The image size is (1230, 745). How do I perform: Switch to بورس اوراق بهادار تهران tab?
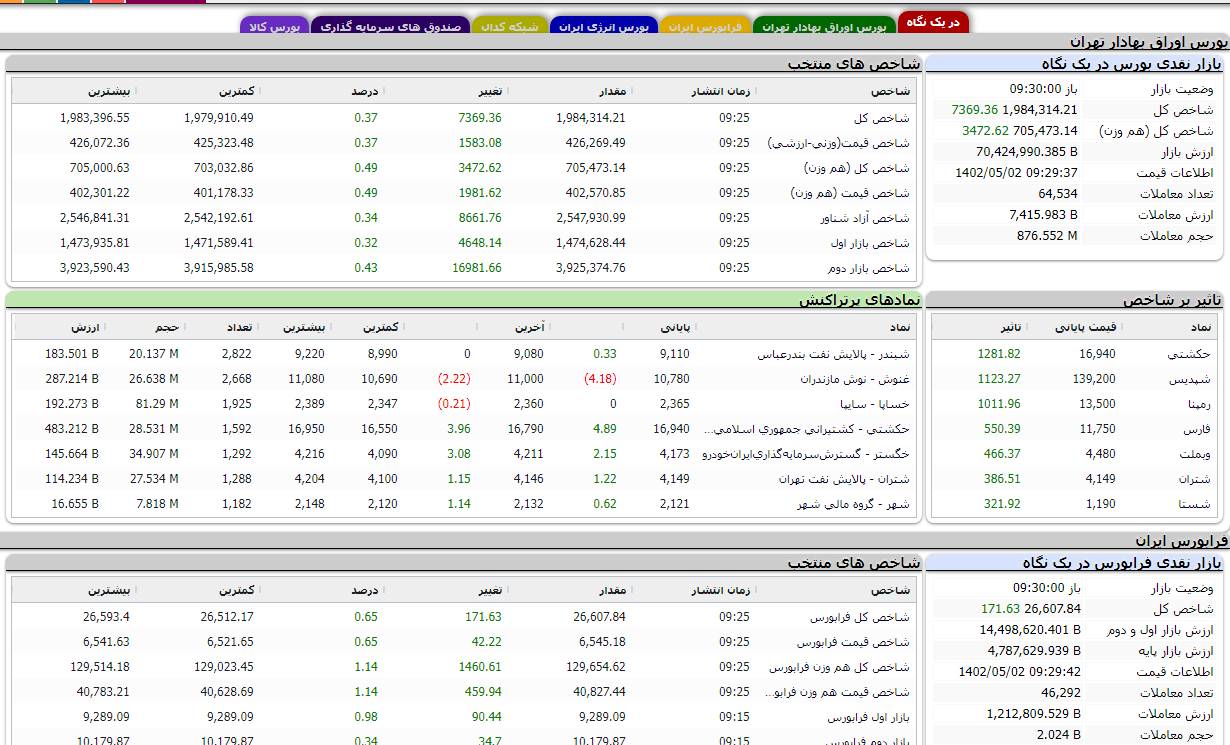[x=824, y=26]
